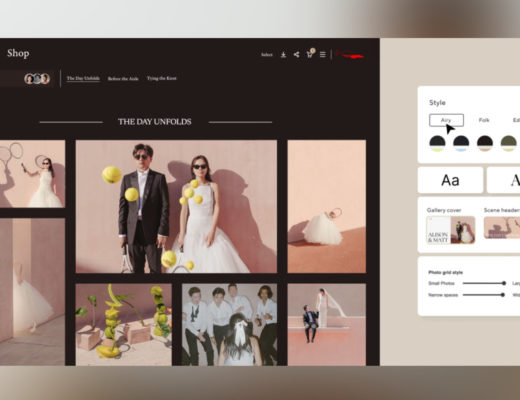Pick the black and light blue palette
Screen dimensions: 520x400
[x=461, y=143]
